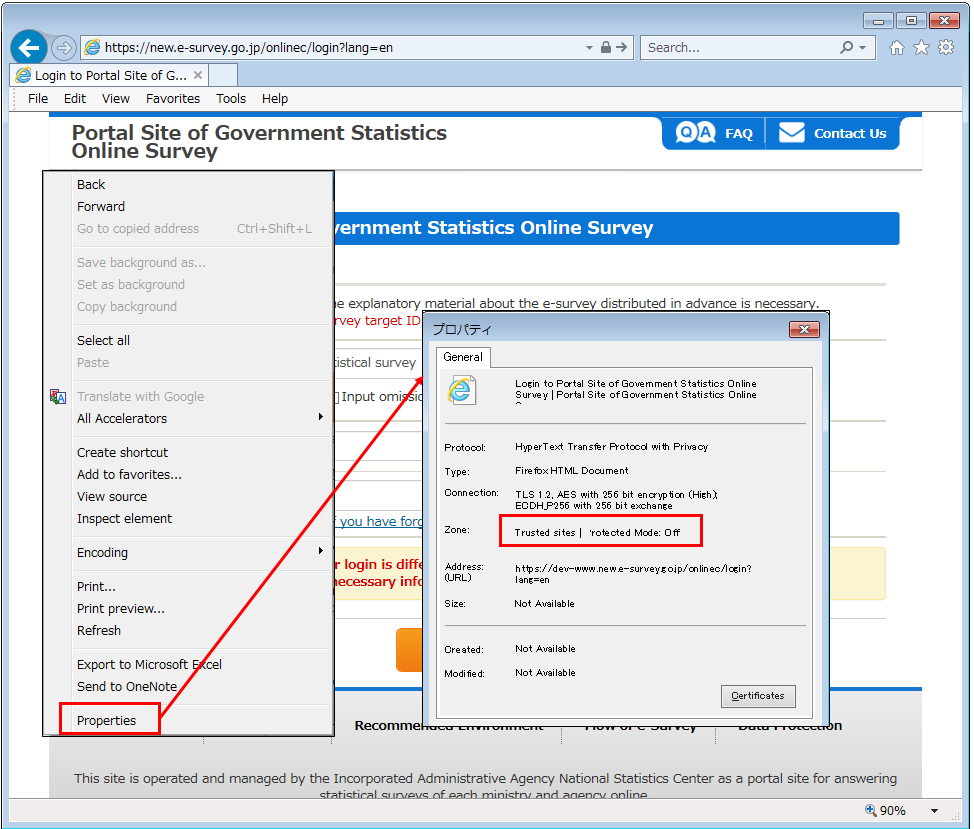Choose Back in the context menu

point(203,184)
